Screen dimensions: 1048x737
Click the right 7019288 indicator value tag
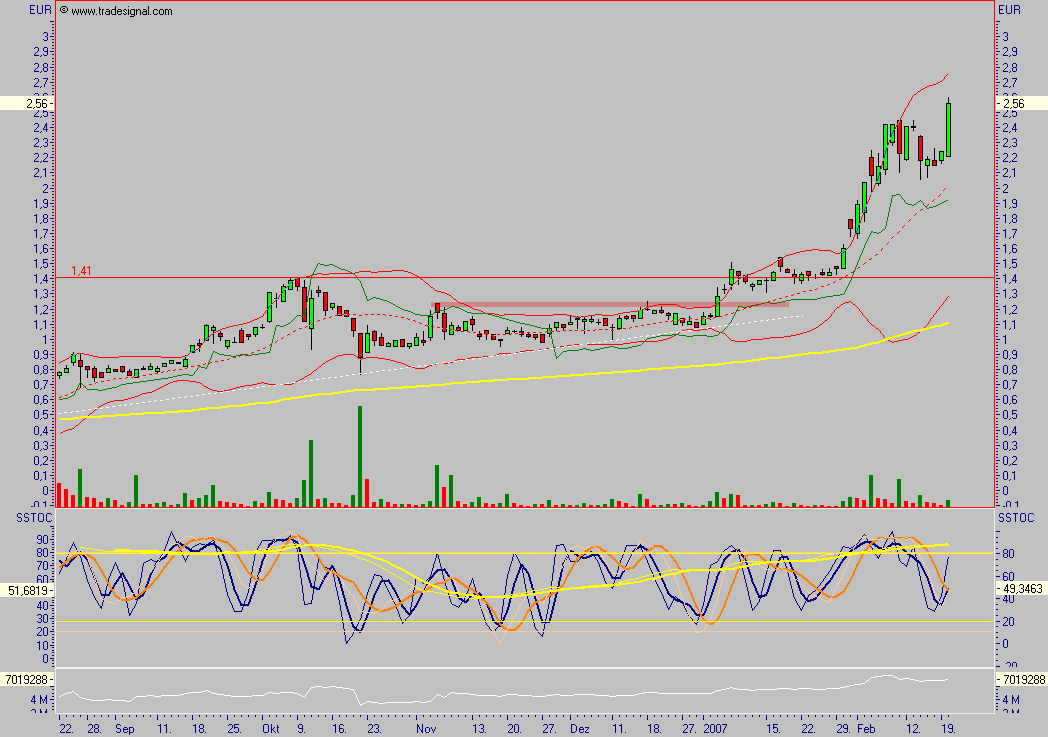coord(1022,679)
